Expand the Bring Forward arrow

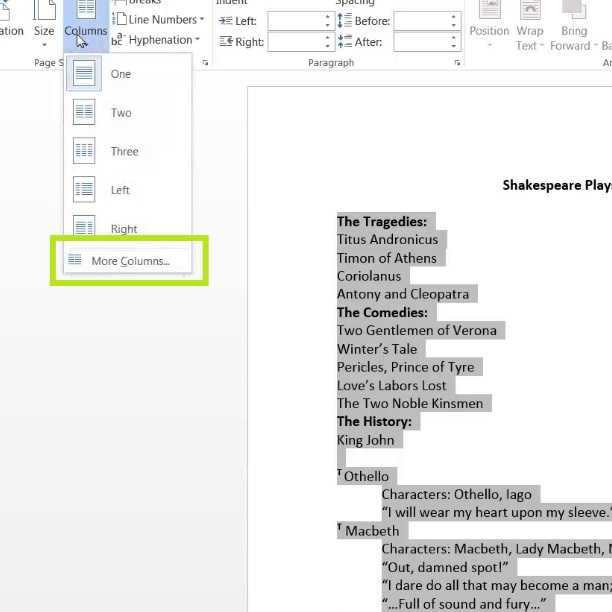coord(596,46)
